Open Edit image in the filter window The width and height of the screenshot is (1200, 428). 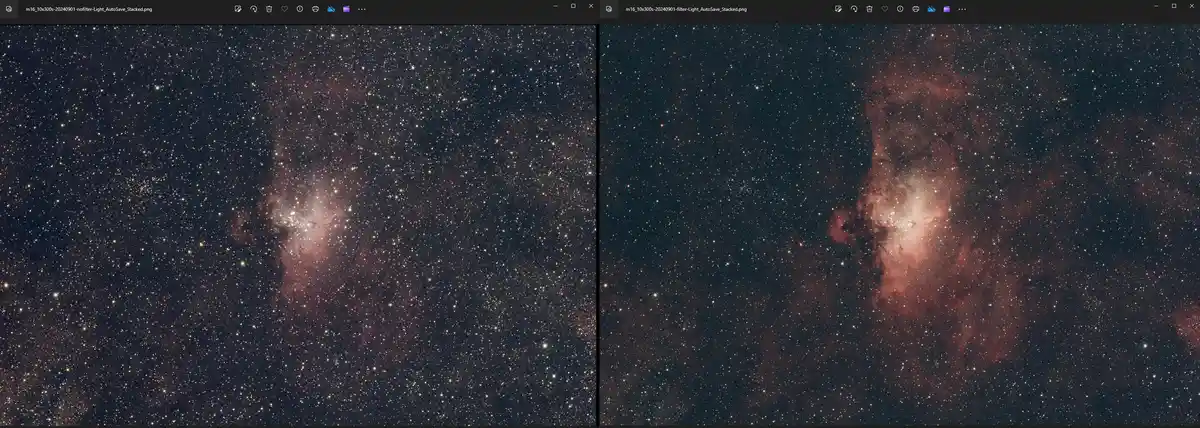838,9
